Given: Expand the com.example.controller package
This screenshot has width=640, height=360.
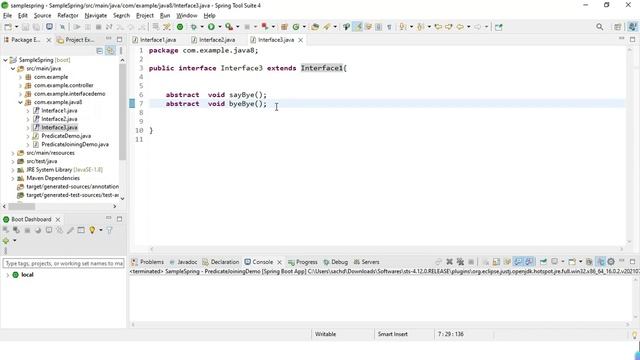Looking at the screenshot, I should [20, 85].
